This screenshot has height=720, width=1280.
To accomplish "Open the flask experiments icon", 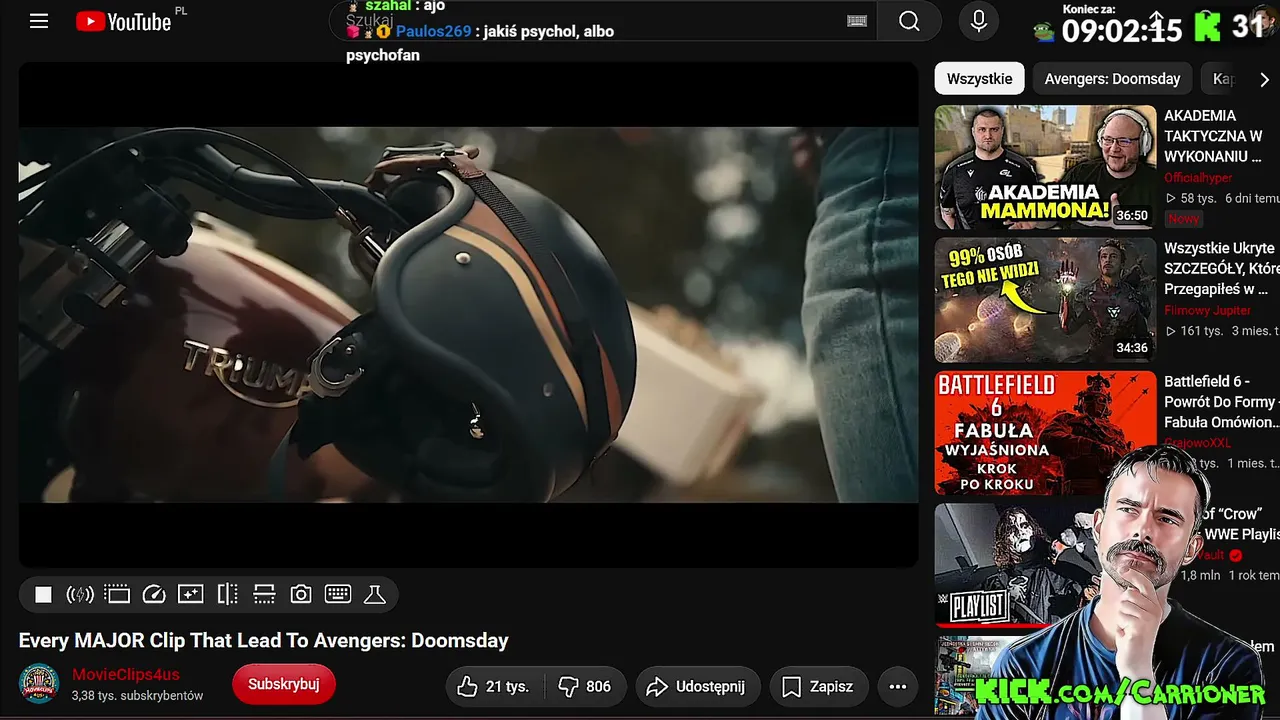I will click(375, 595).
